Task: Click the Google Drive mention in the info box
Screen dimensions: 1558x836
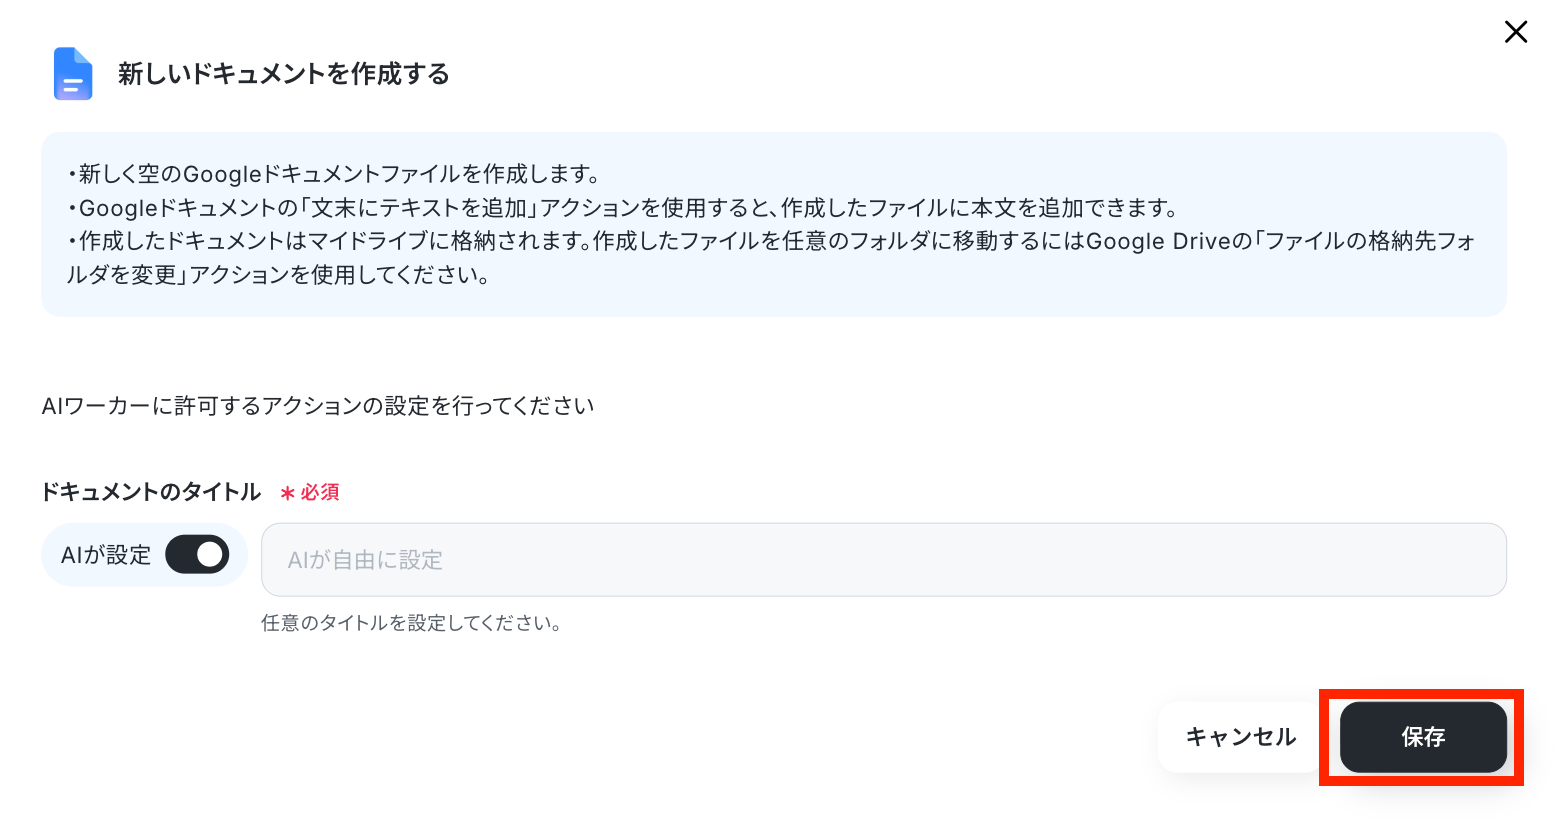Action: (1157, 241)
